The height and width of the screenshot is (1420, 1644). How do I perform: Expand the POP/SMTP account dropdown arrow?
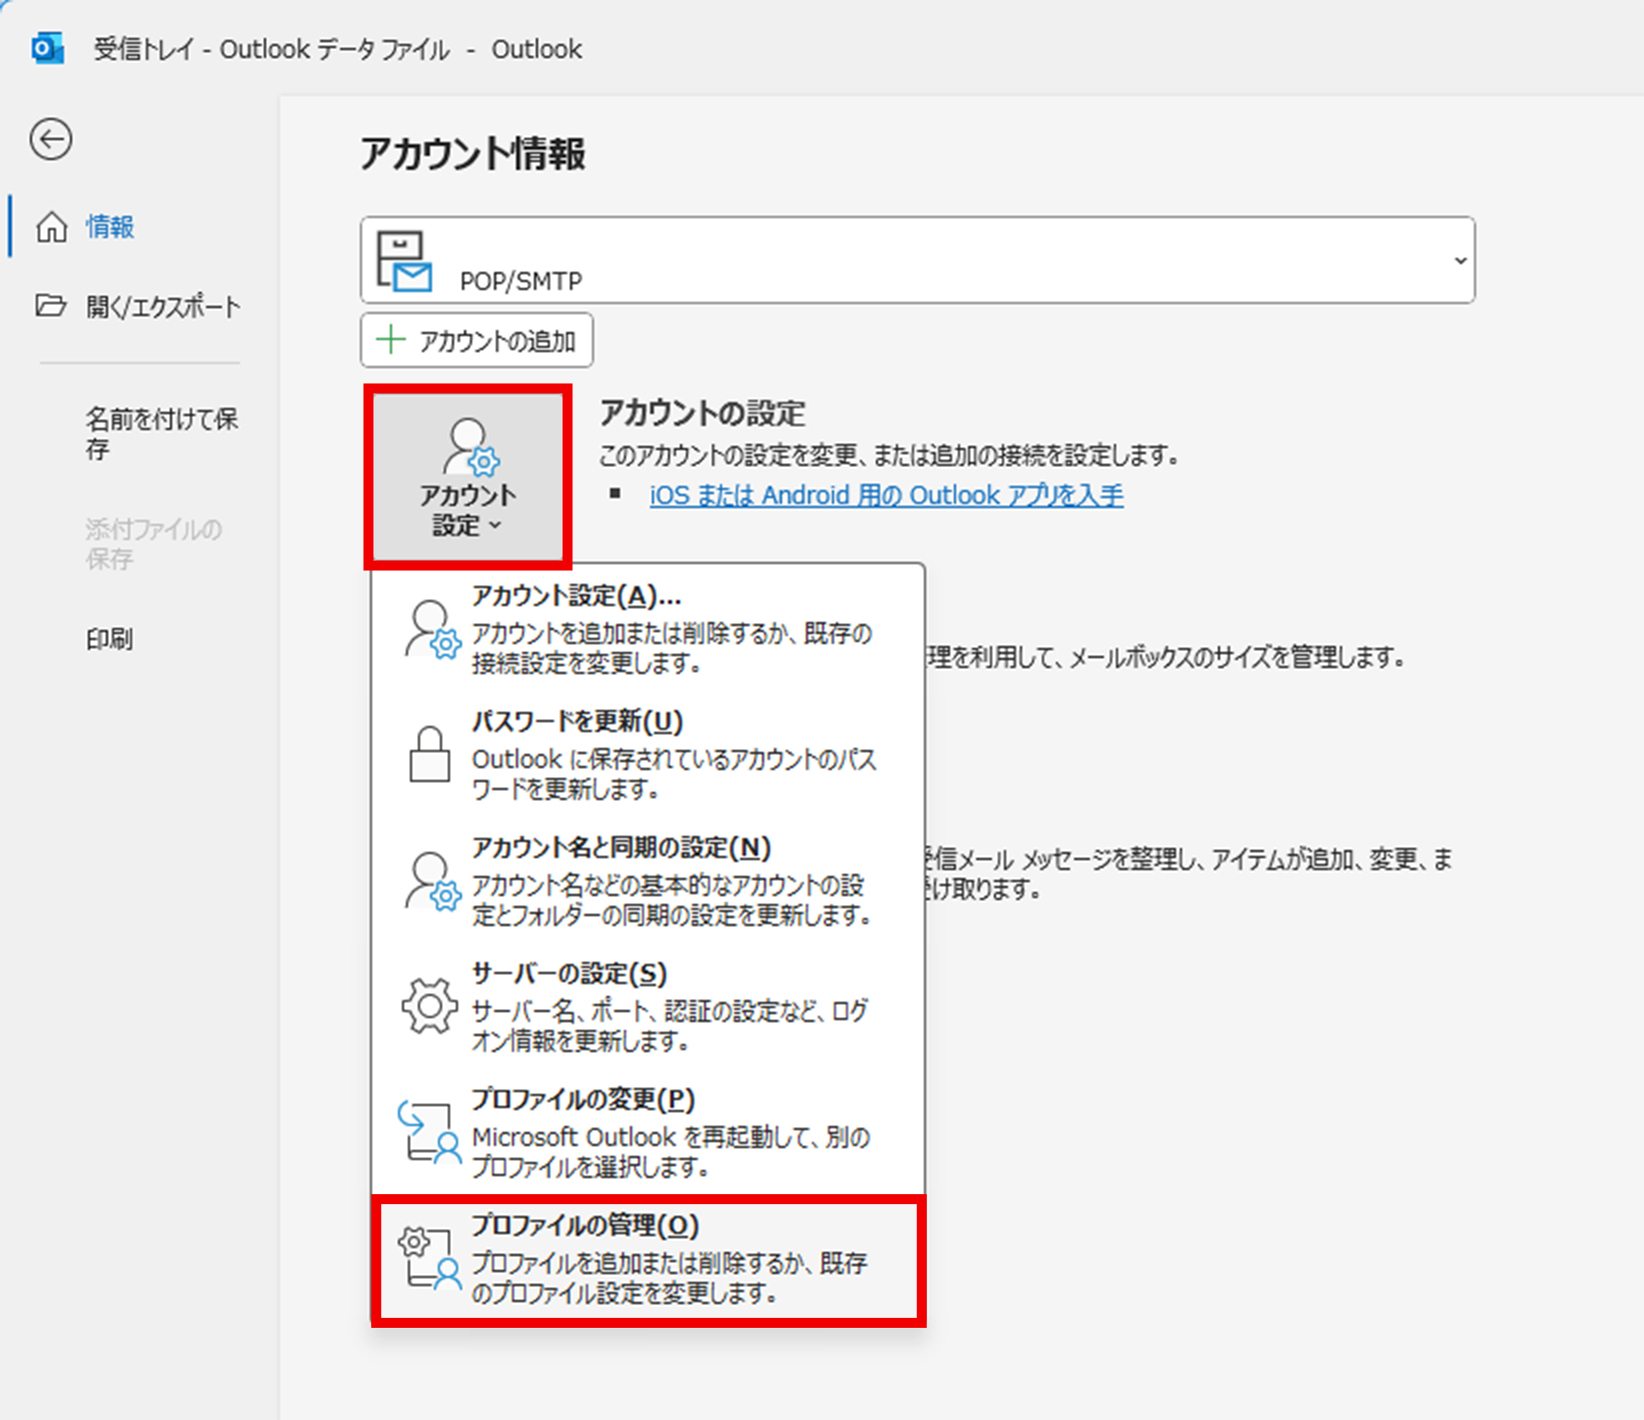pos(1459,261)
